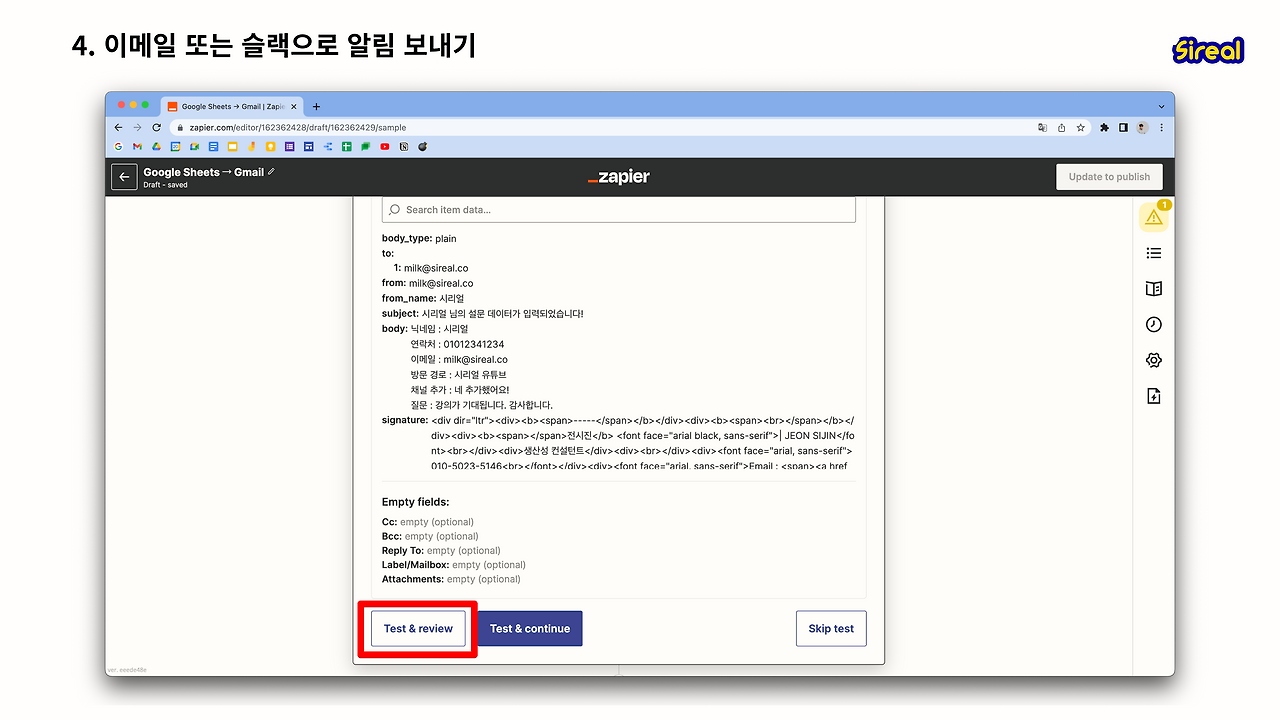Viewport: 1280px width, 720px height.
Task: Open Google bookmark
Action: 119,147
